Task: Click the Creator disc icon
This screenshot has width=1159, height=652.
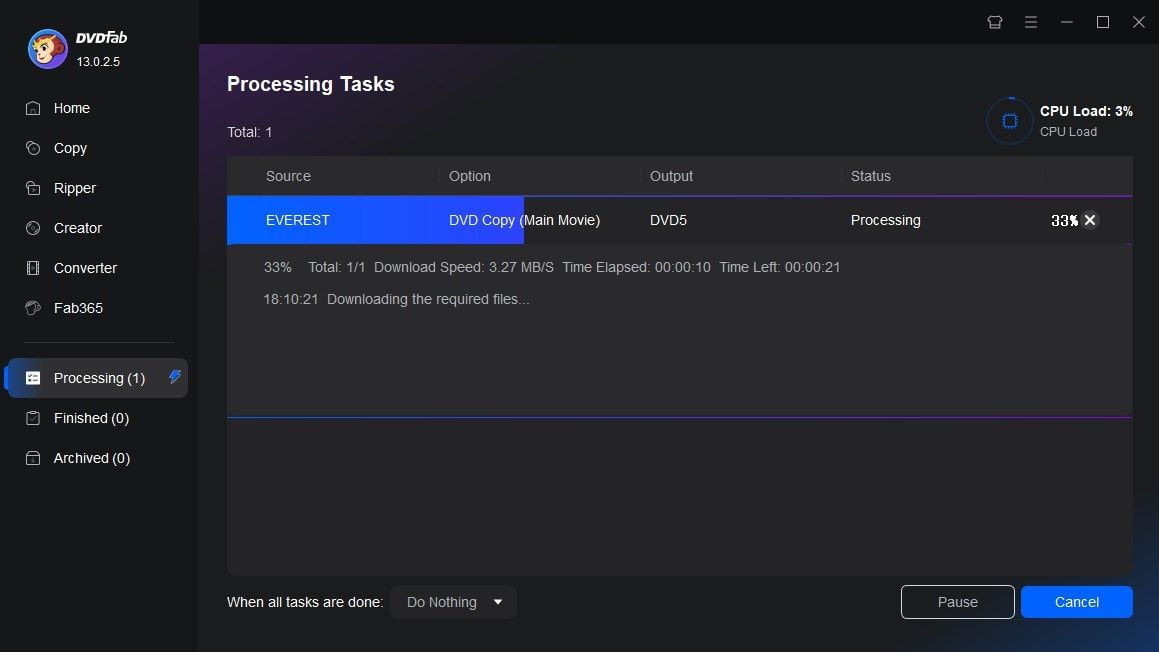Action: point(33,228)
